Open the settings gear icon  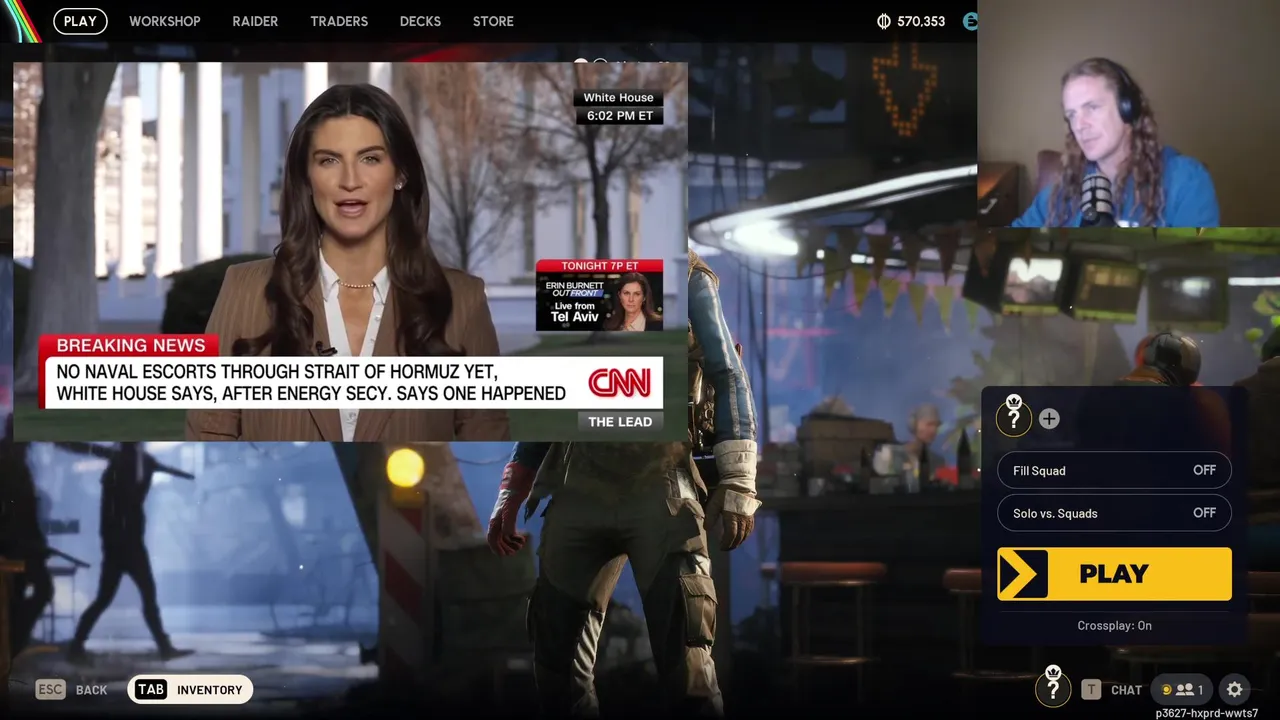[x=1235, y=690]
